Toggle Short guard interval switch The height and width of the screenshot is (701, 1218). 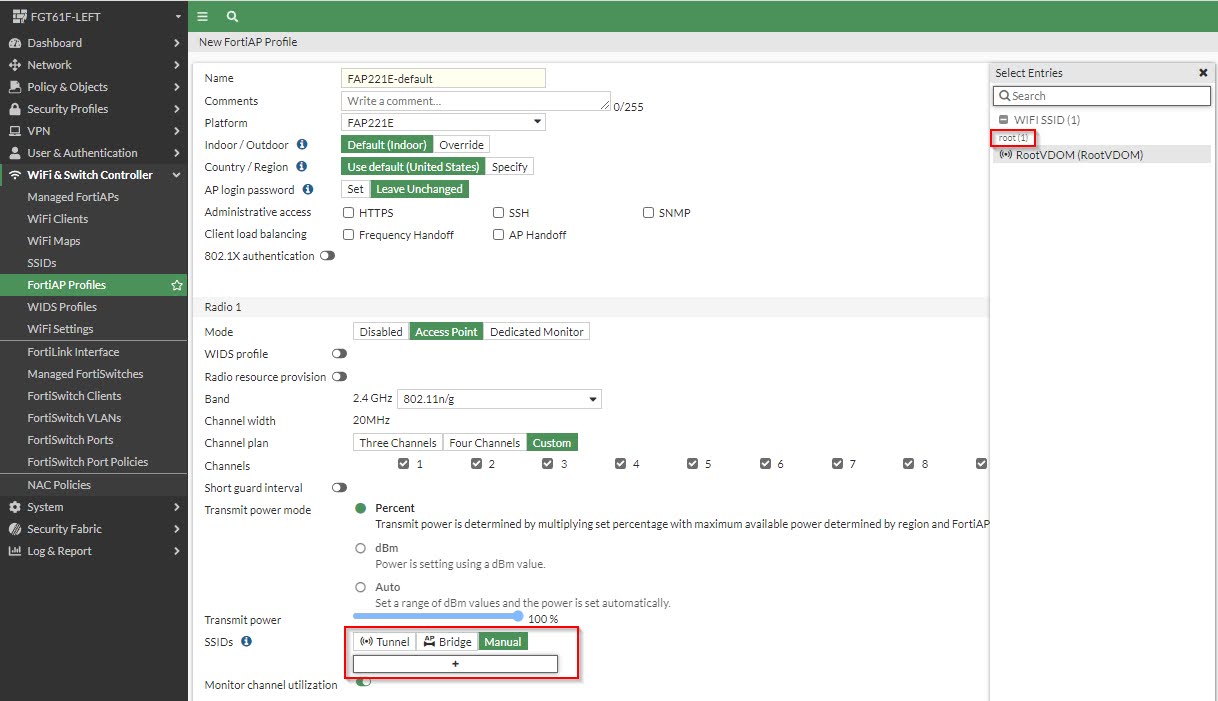point(340,488)
